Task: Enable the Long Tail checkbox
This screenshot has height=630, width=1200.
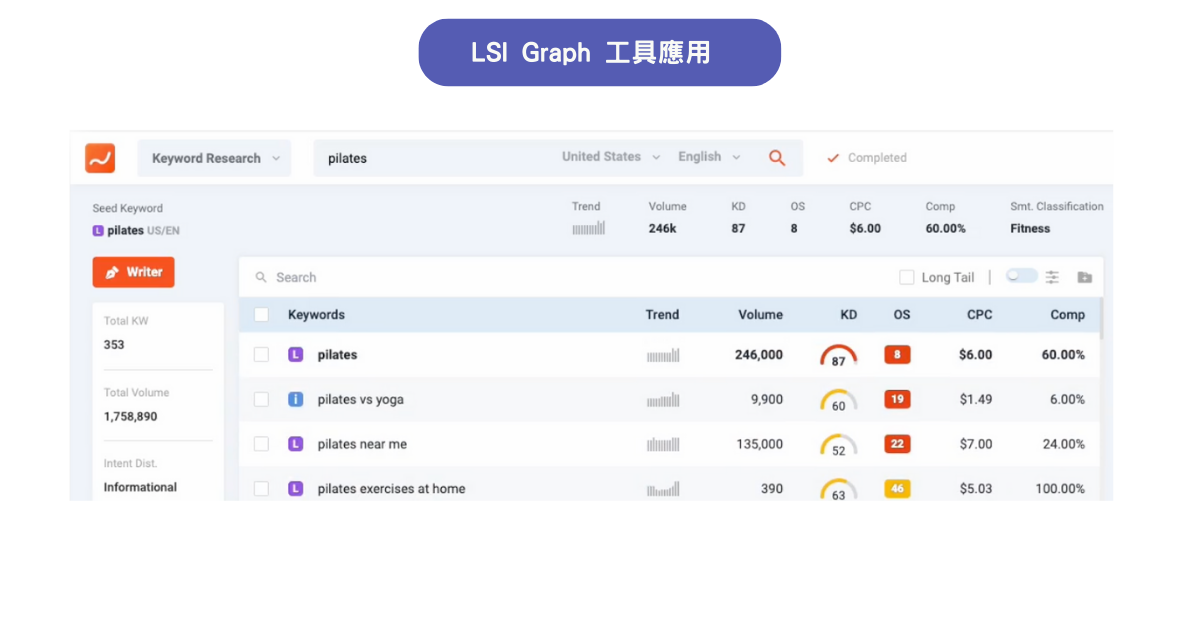Action: tap(907, 277)
